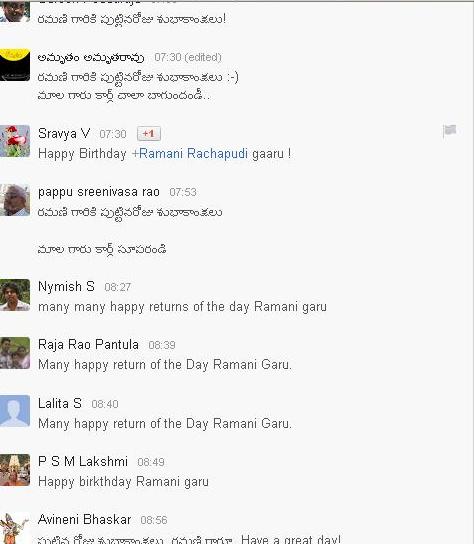Click the అమృతం అమృతరావు commenter name
This screenshot has width=474, height=544.
[91, 57]
